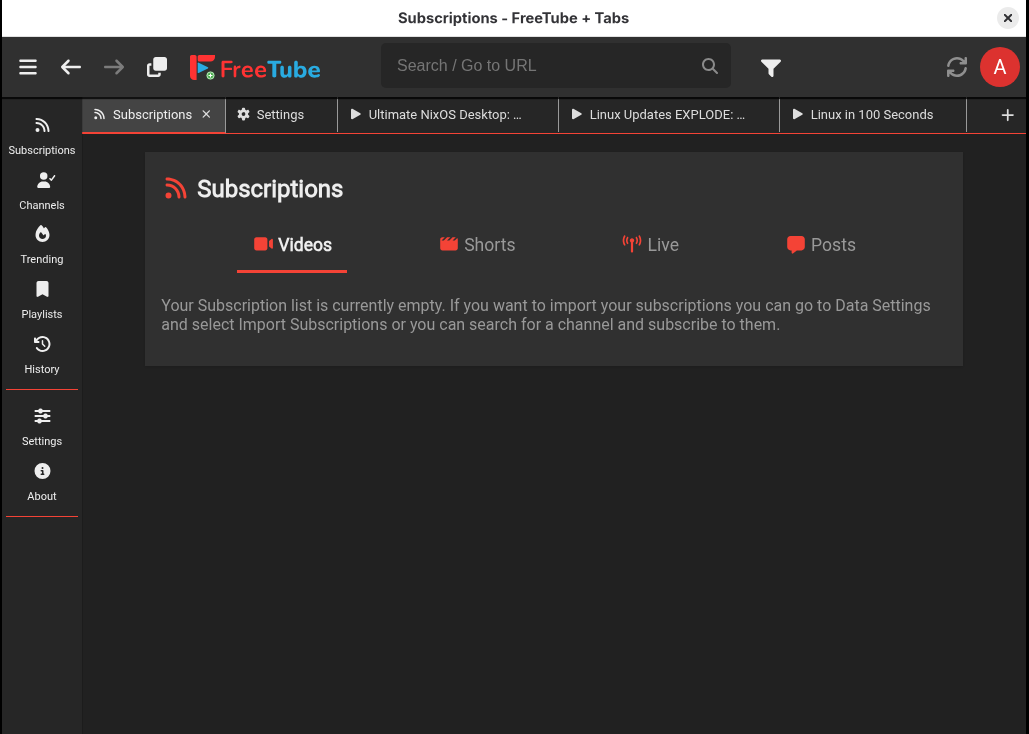Open the Channels section in the sidebar
Image resolution: width=1029 pixels, height=734 pixels.
[41, 190]
